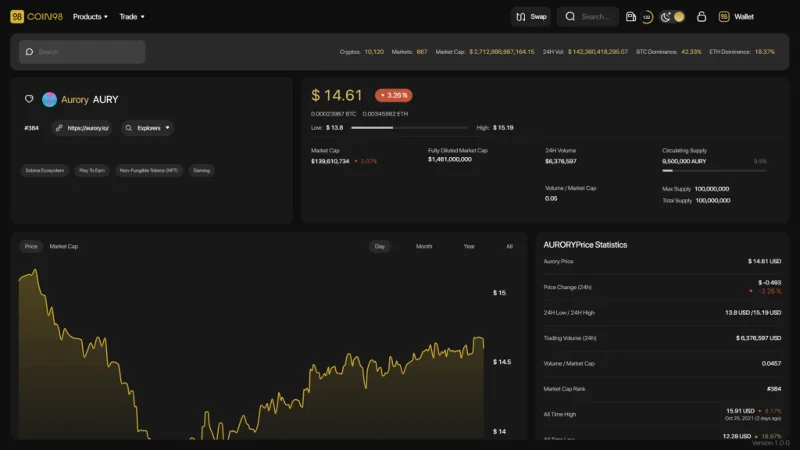The image size is (800, 450).
Task: Open the https://aurory.io/ link
Action: pos(82,128)
